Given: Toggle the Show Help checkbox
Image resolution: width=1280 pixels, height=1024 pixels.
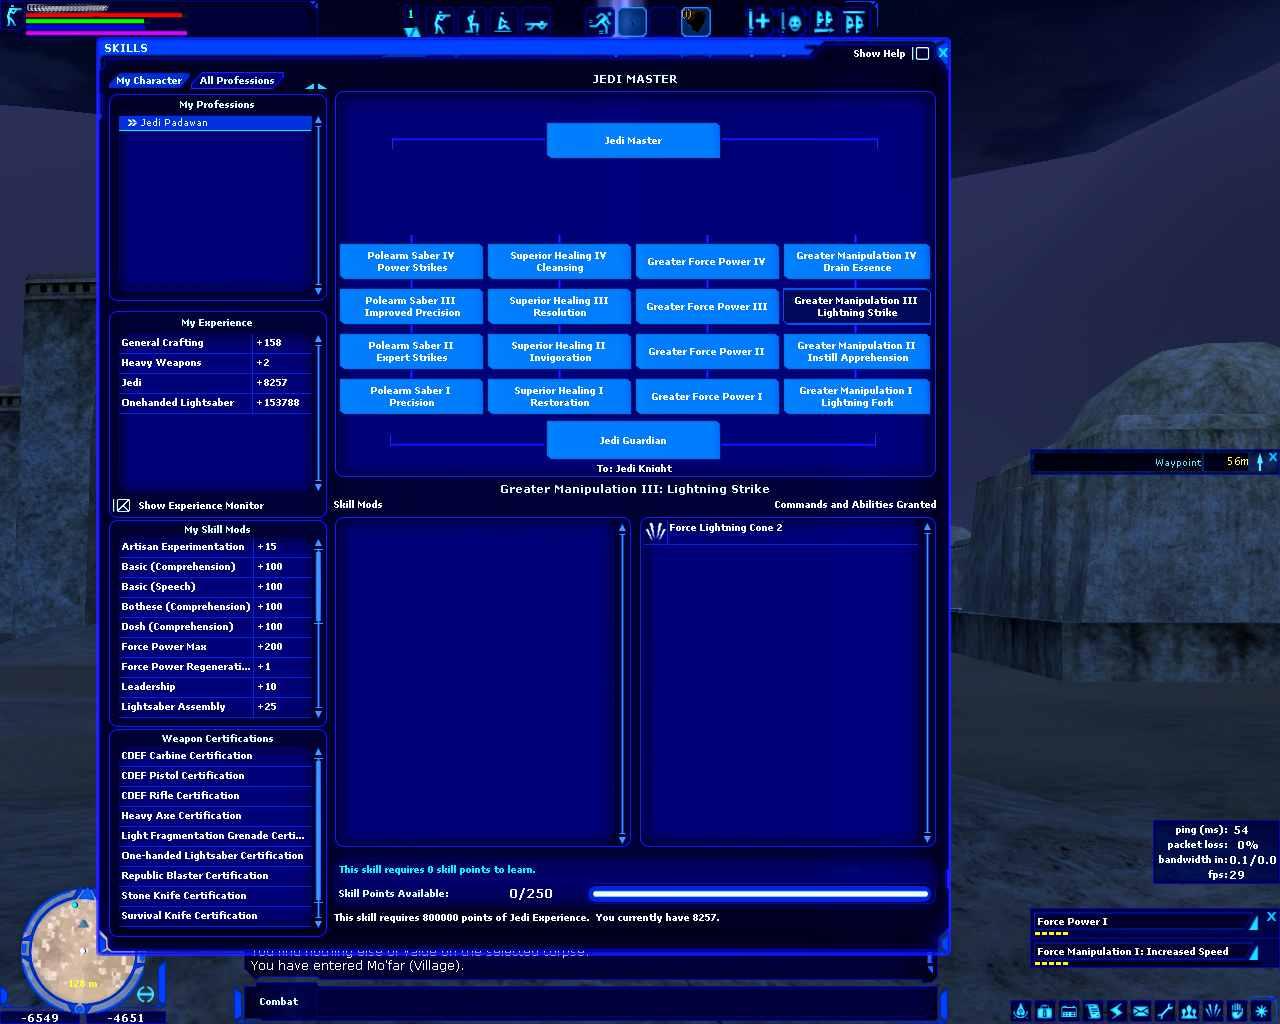Looking at the screenshot, I should tap(922, 54).
